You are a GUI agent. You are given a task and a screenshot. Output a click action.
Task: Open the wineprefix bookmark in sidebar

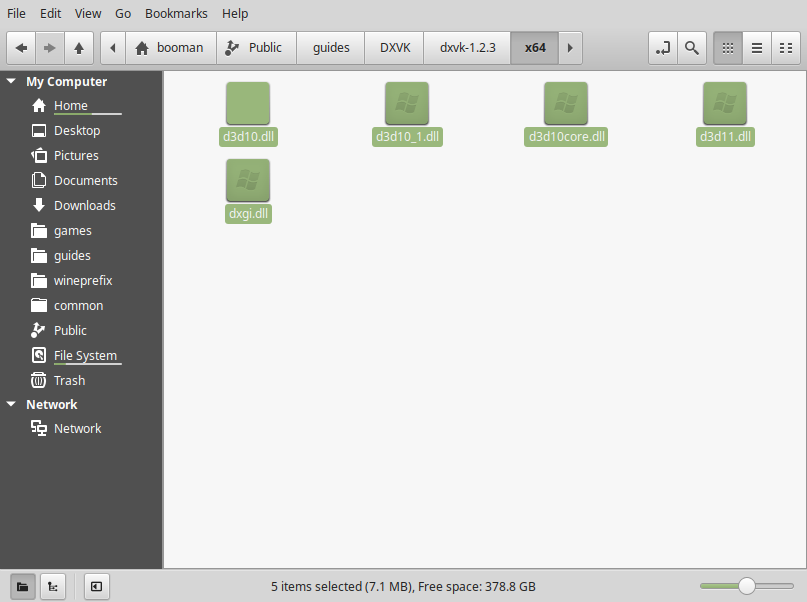pyautogui.click(x=83, y=280)
